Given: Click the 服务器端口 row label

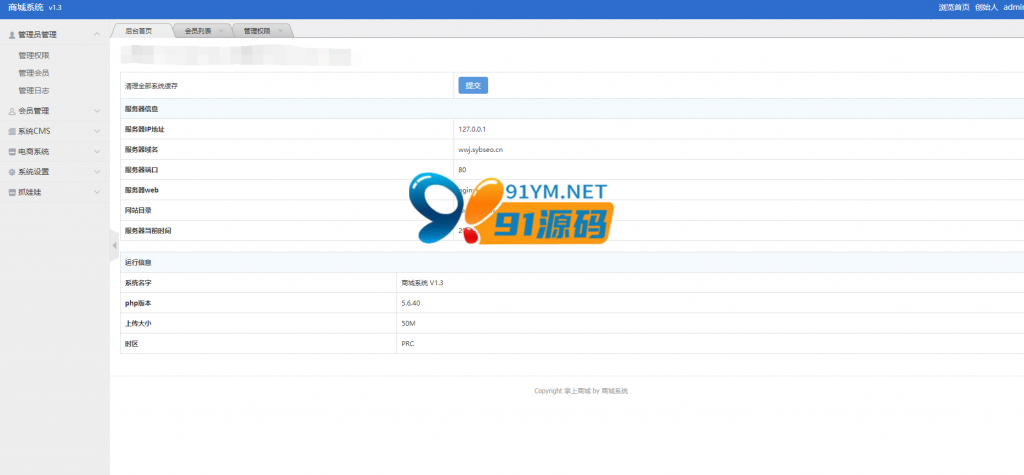Looking at the screenshot, I should pyautogui.click(x=141, y=170).
